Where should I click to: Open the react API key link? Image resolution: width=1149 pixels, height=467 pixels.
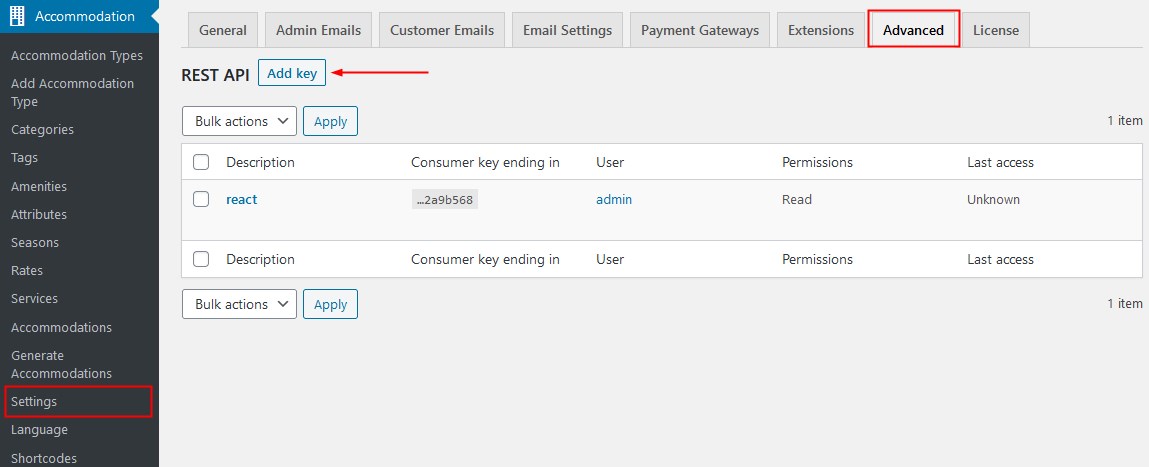242,199
